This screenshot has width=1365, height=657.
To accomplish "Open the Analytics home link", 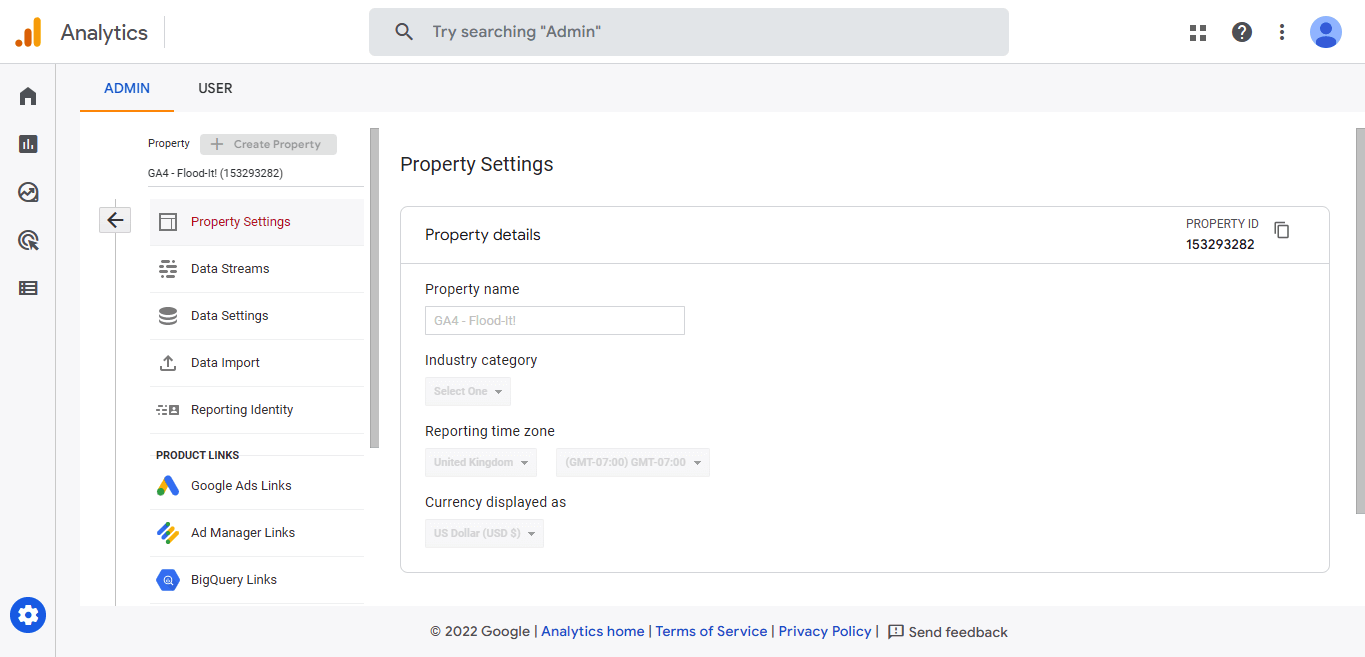I will tap(593, 632).
